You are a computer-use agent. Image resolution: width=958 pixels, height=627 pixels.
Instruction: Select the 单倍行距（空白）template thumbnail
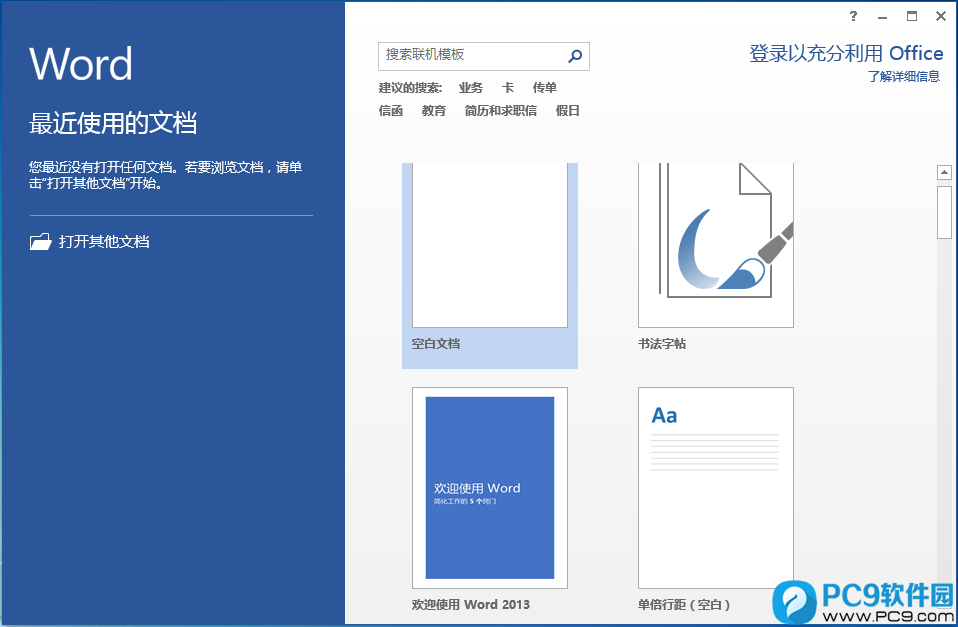coord(716,488)
